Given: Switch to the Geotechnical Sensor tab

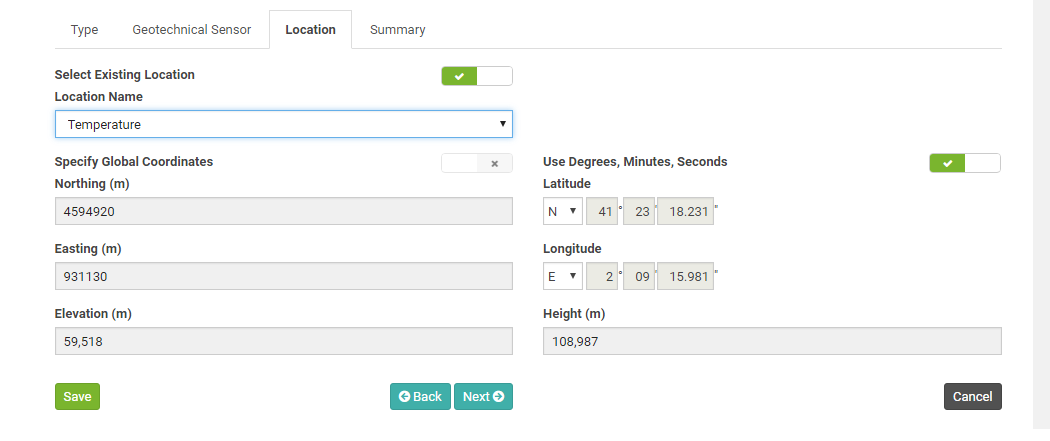Looking at the screenshot, I should [192, 29].
